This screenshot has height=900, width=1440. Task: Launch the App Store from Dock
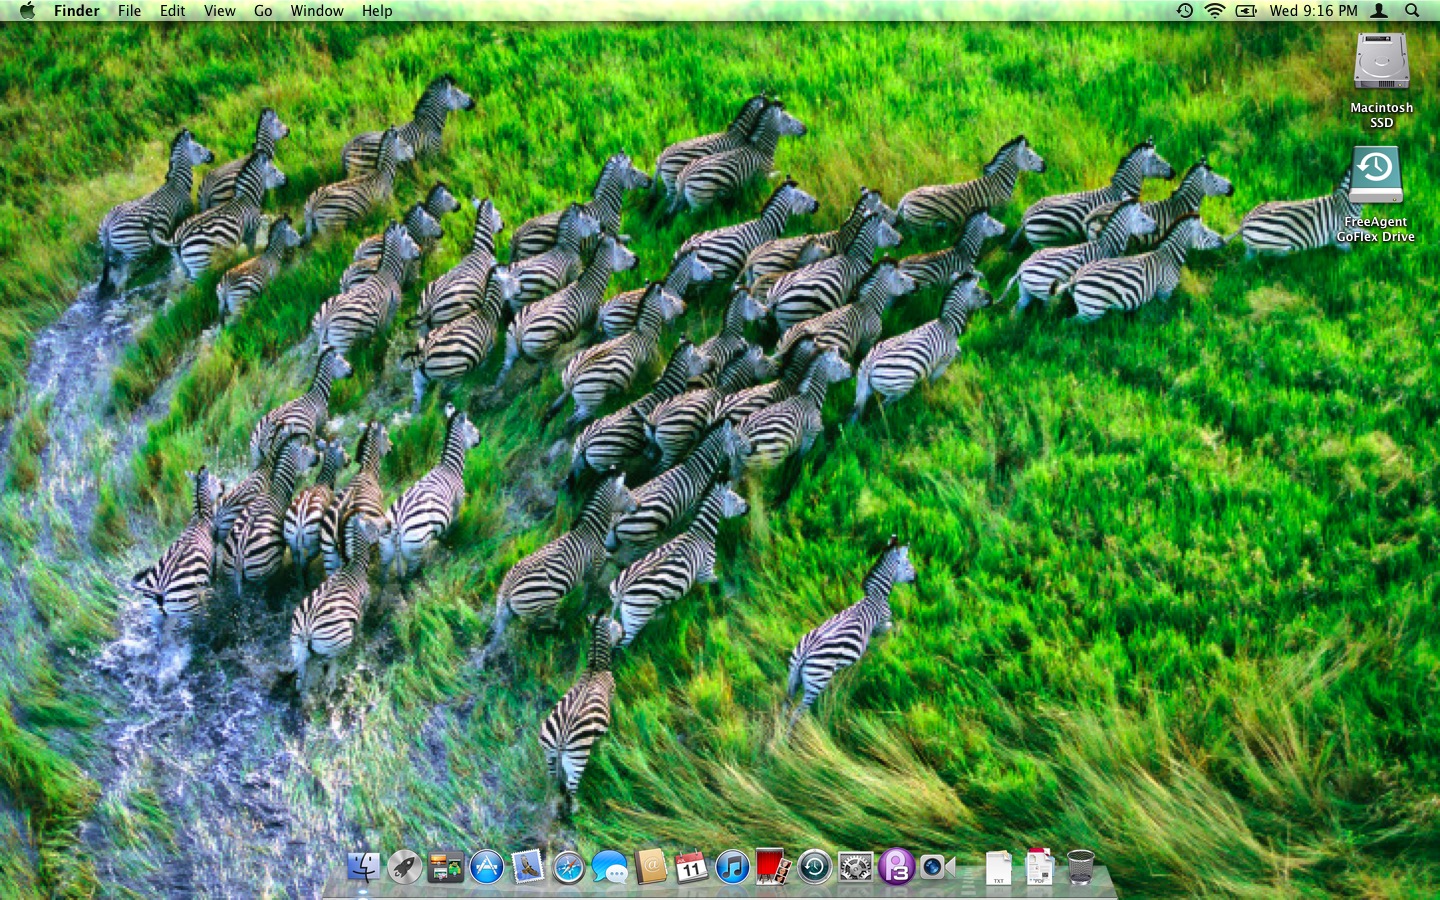tap(487, 867)
